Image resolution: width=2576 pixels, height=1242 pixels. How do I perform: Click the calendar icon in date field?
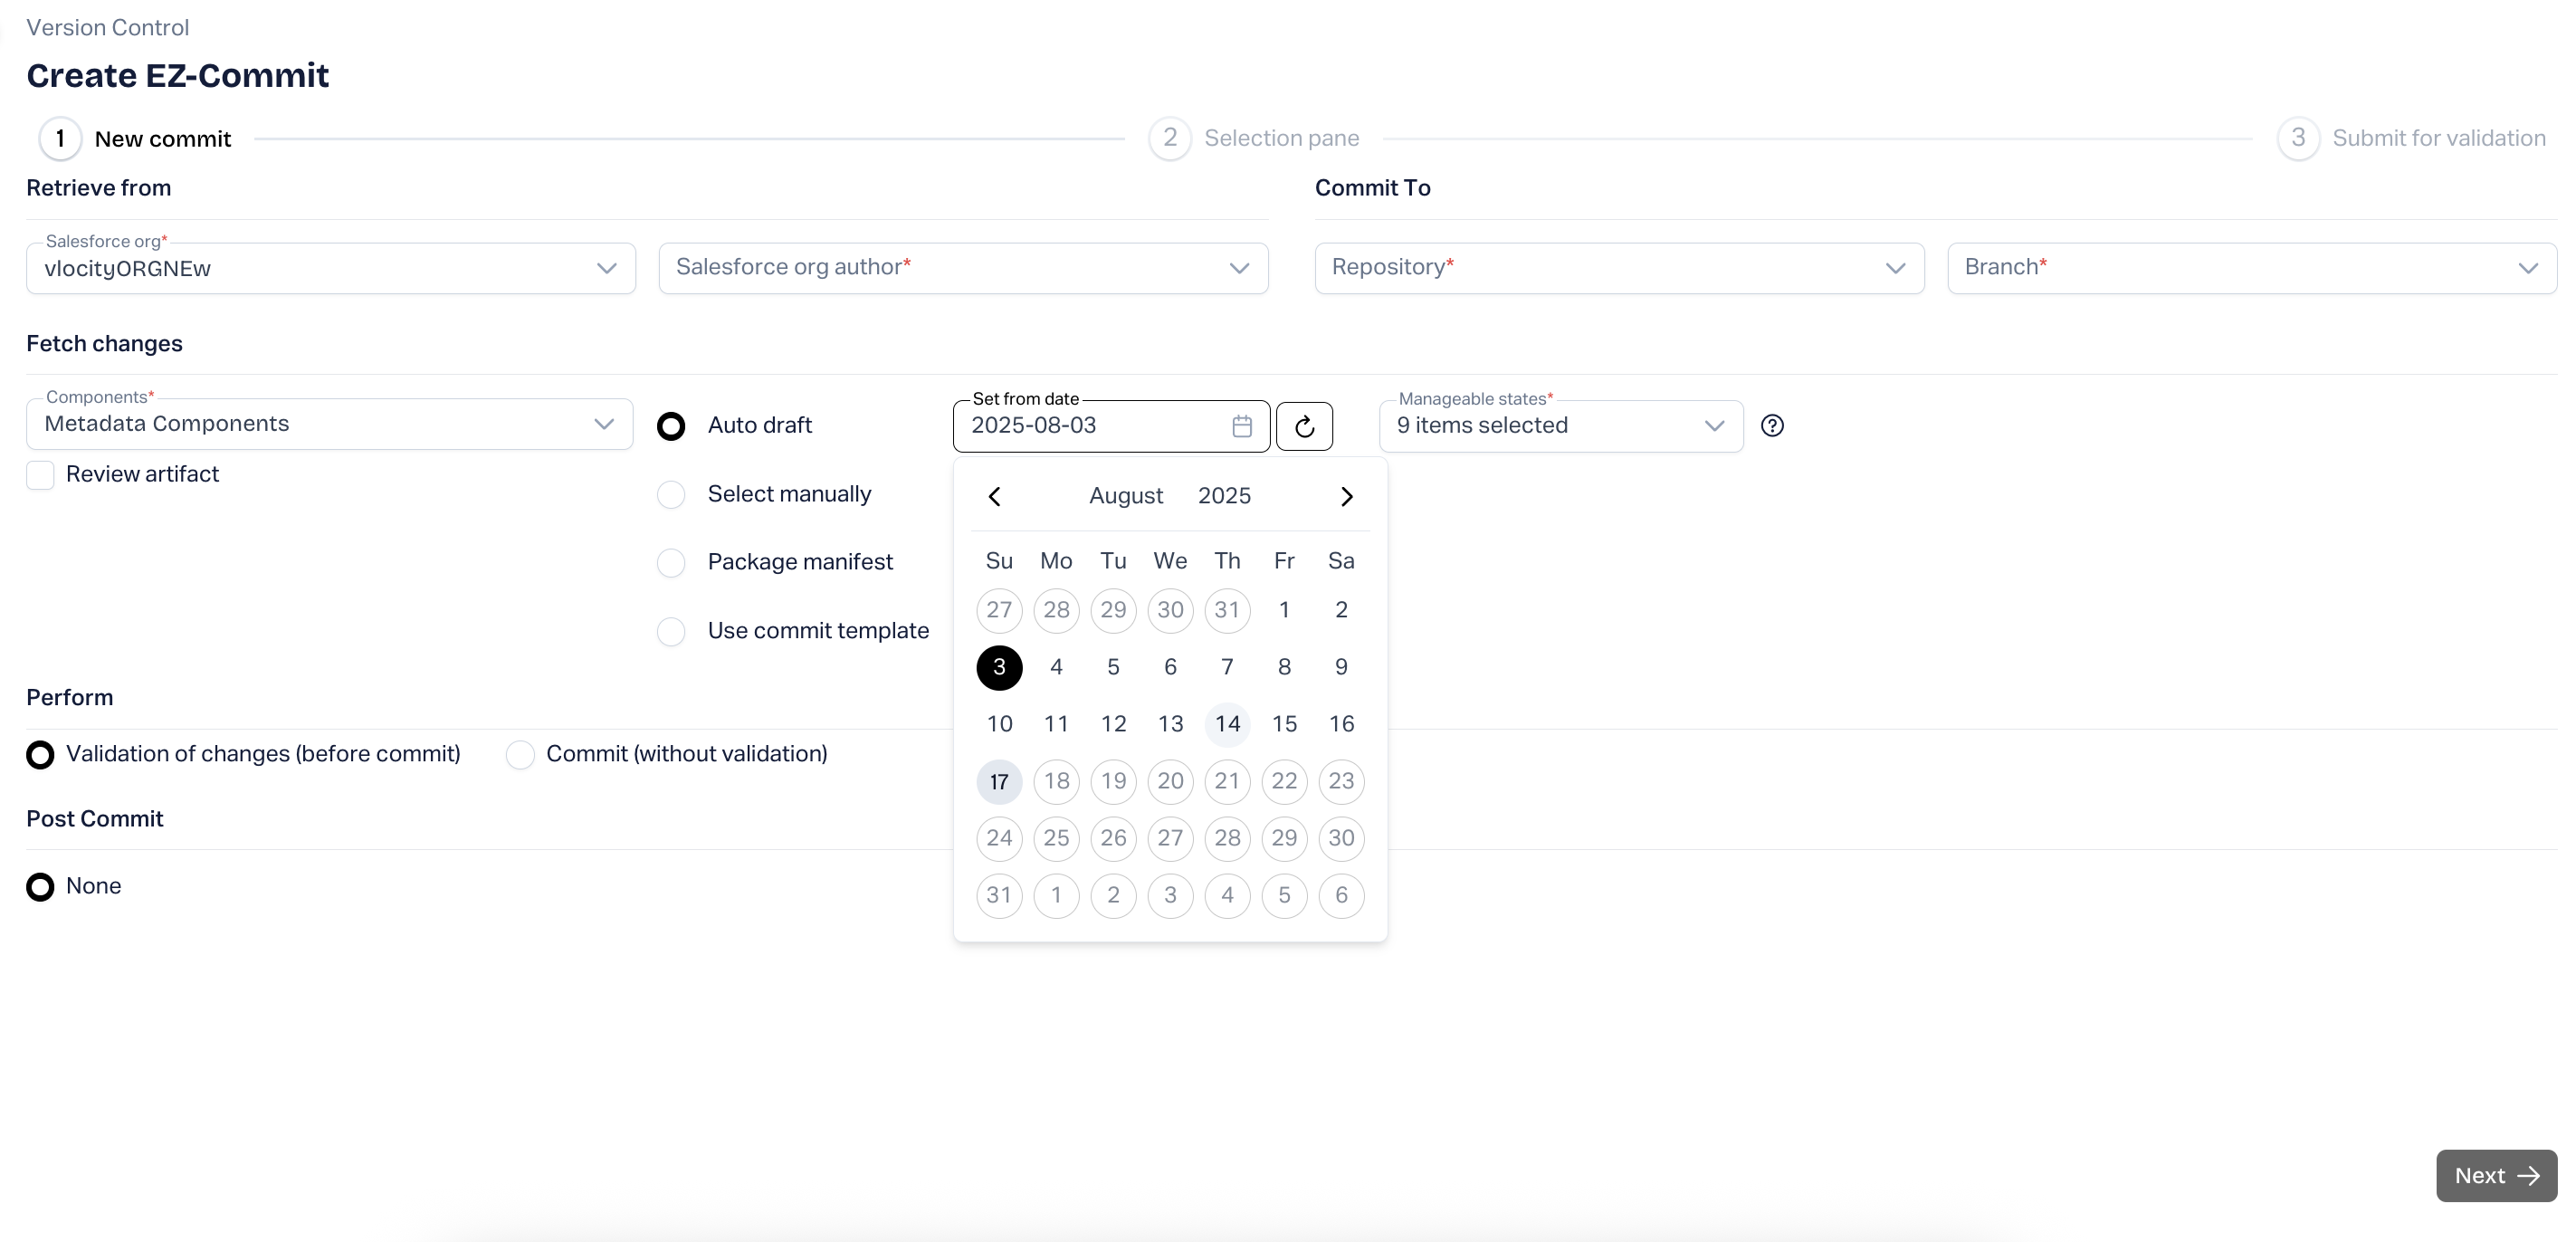pos(1241,426)
